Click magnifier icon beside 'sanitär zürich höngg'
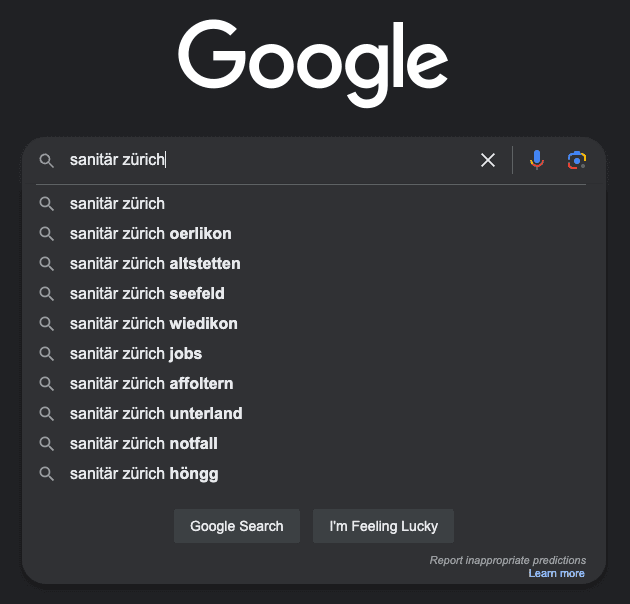This screenshot has width=630, height=604. pyautogui.click(x=46, y=474)
